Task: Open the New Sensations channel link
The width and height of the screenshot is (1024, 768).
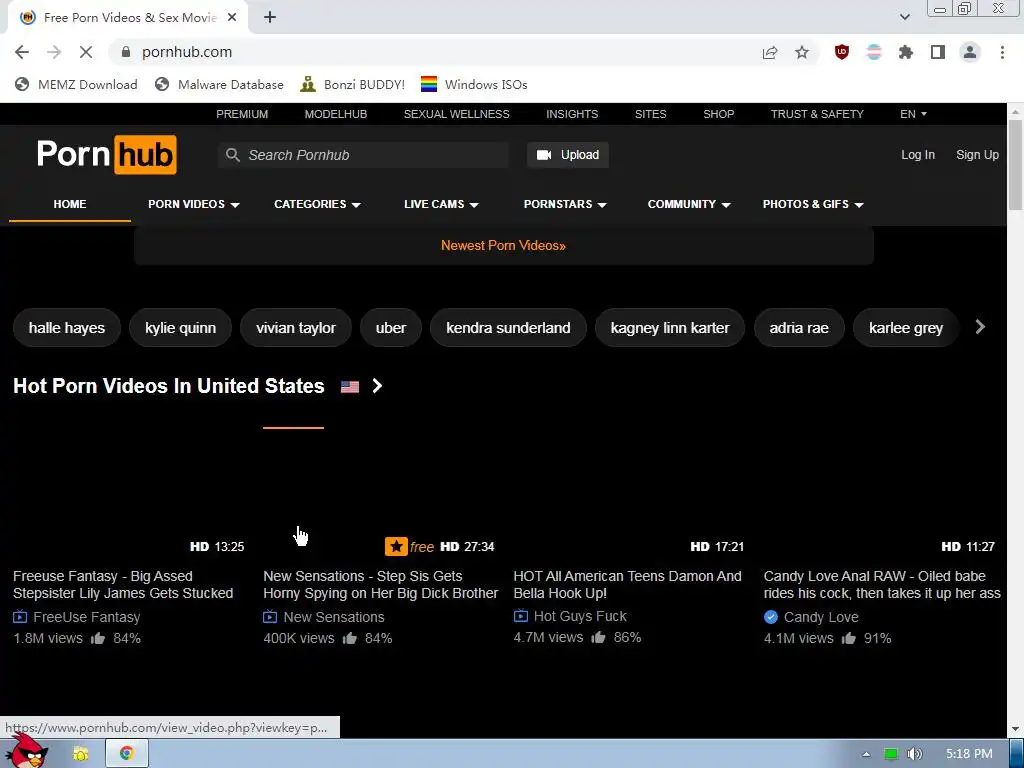Action: tap(334, 617)
